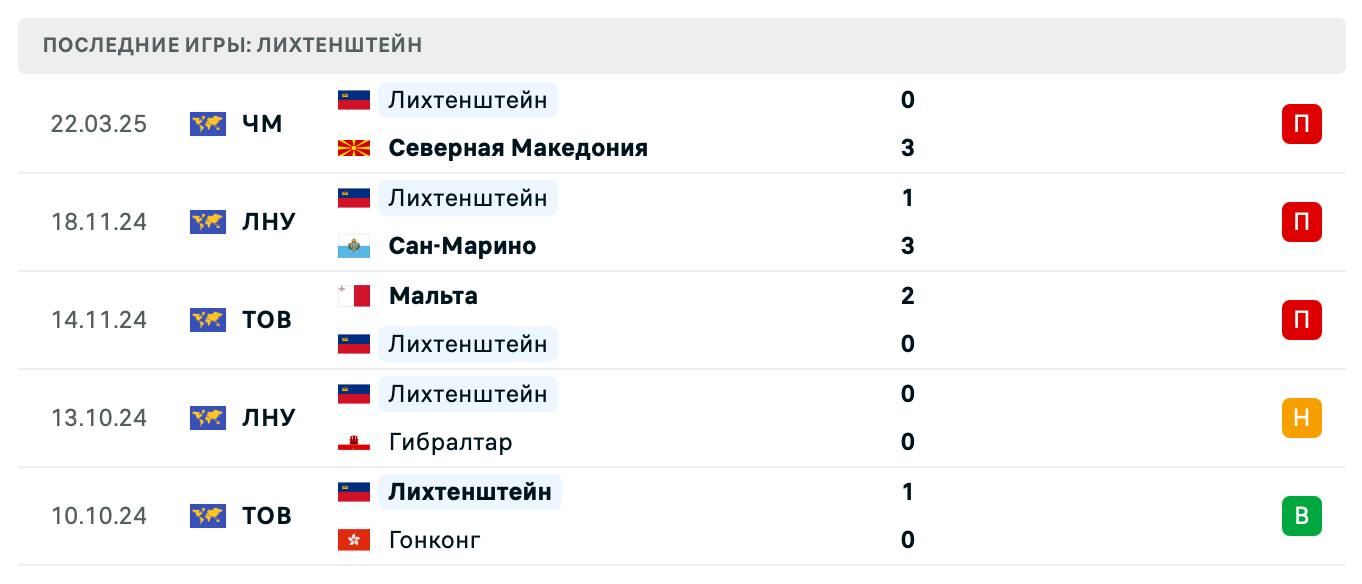Click the San Marino flag icon
The width and height of the screenshot is (1362, 584).
(354, 246)
